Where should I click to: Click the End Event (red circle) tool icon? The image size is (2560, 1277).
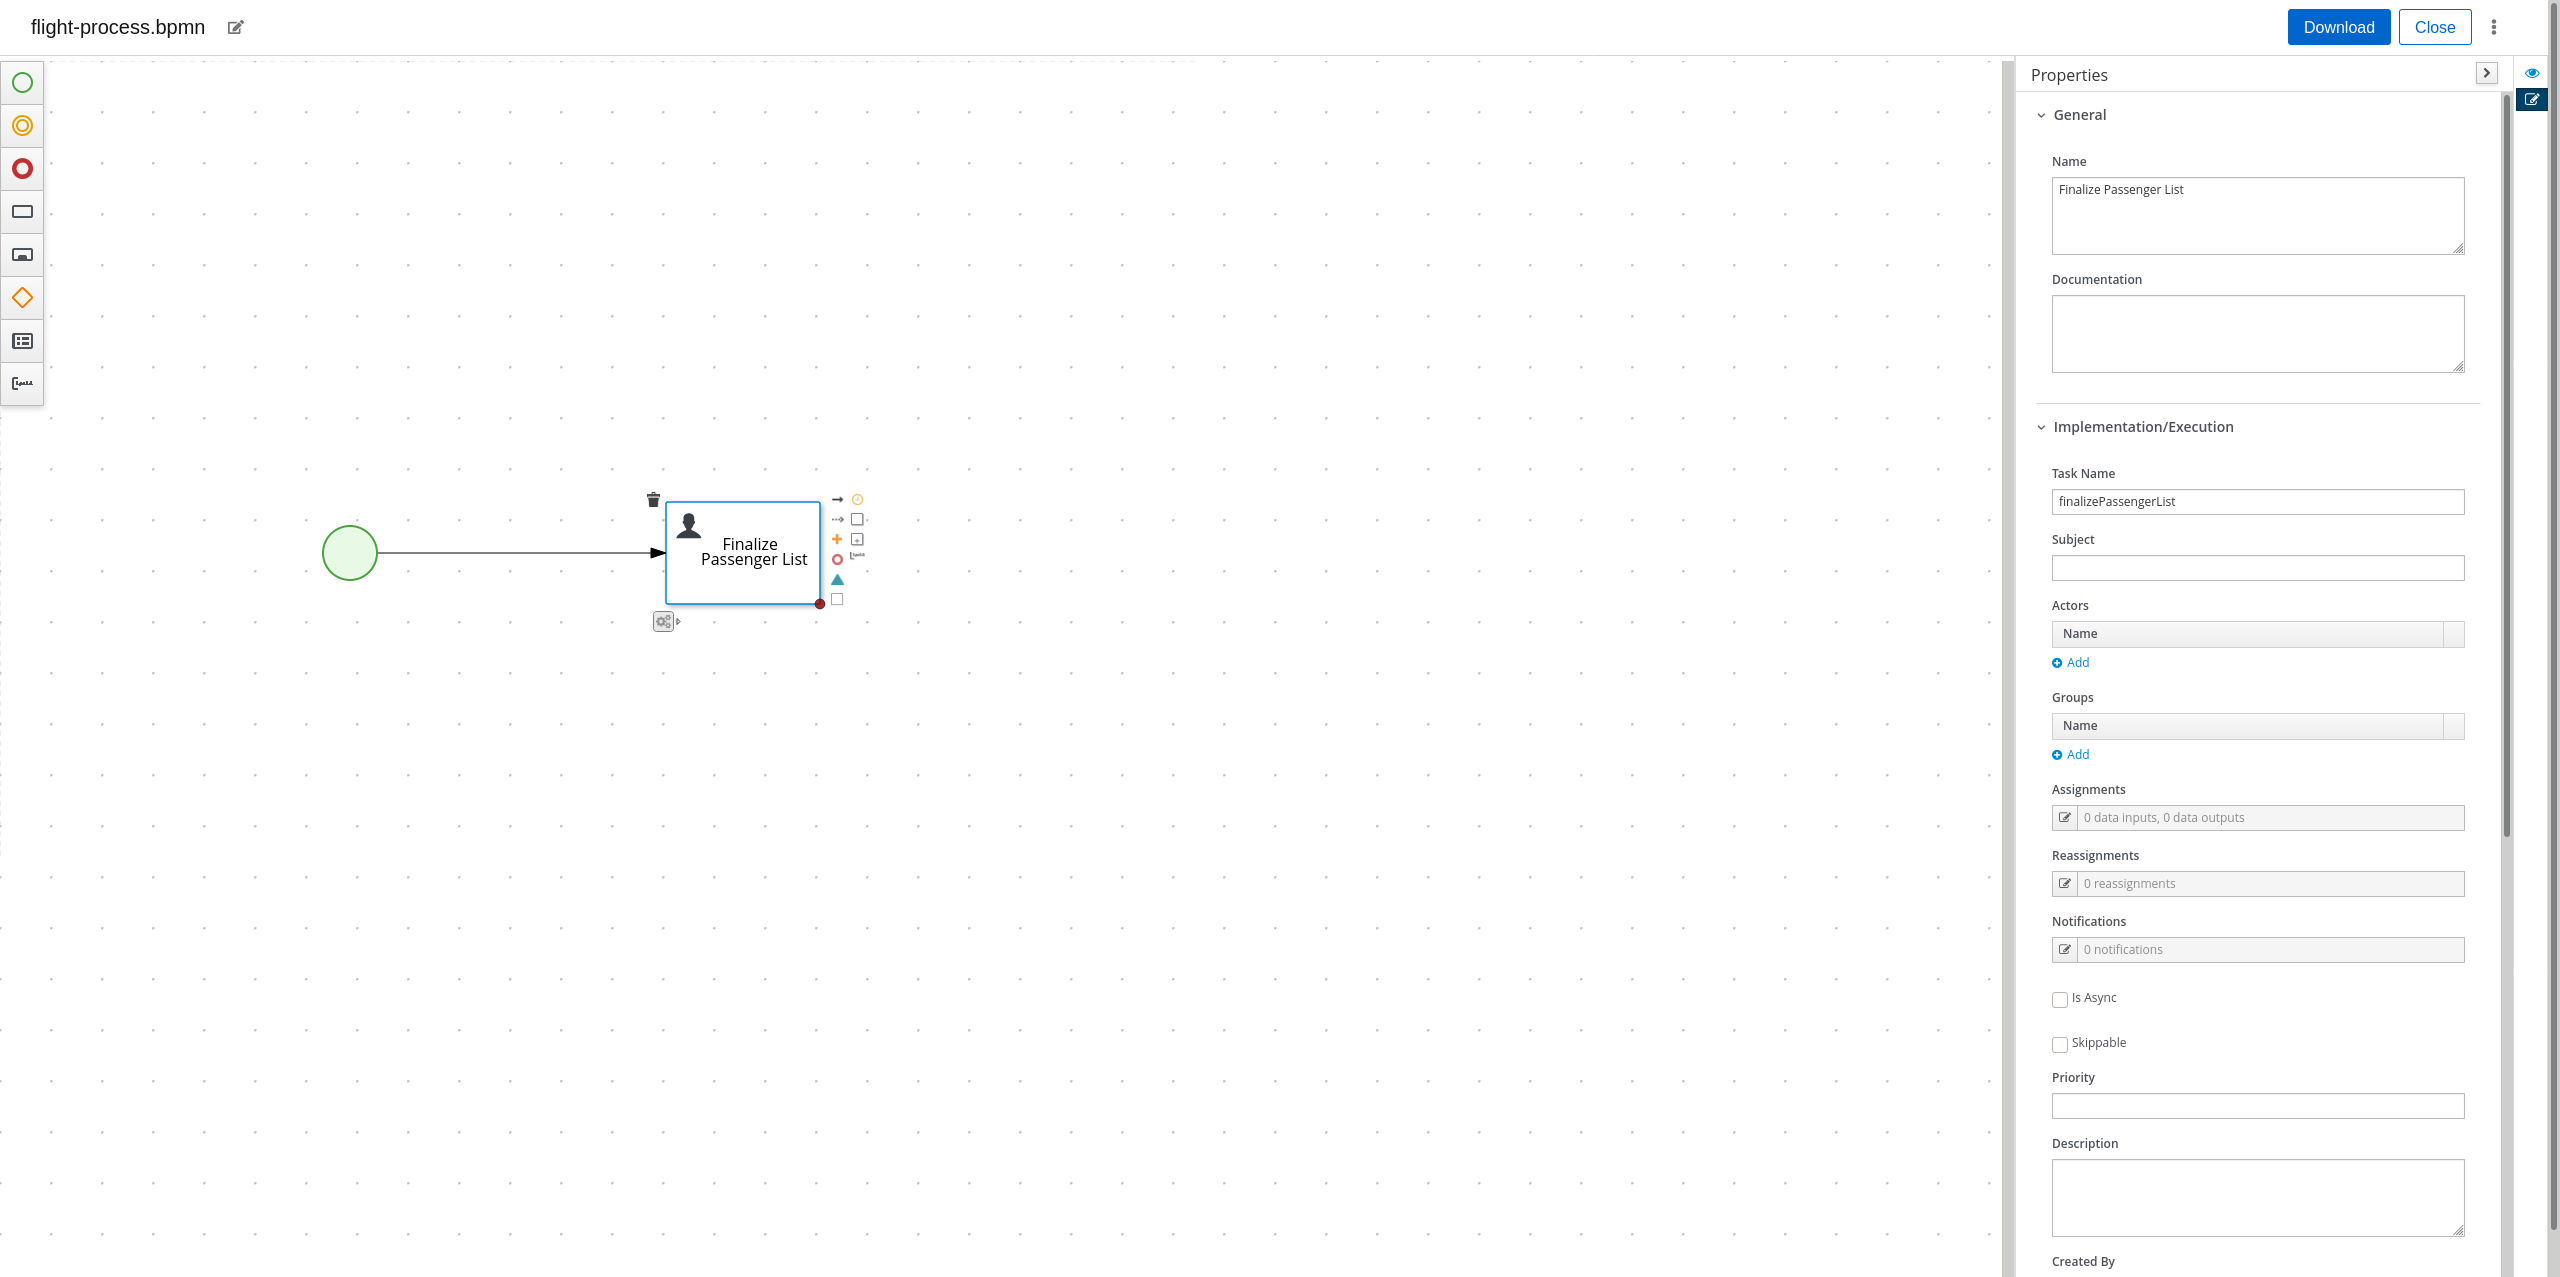pyautogui.click(x=23, y=168)
